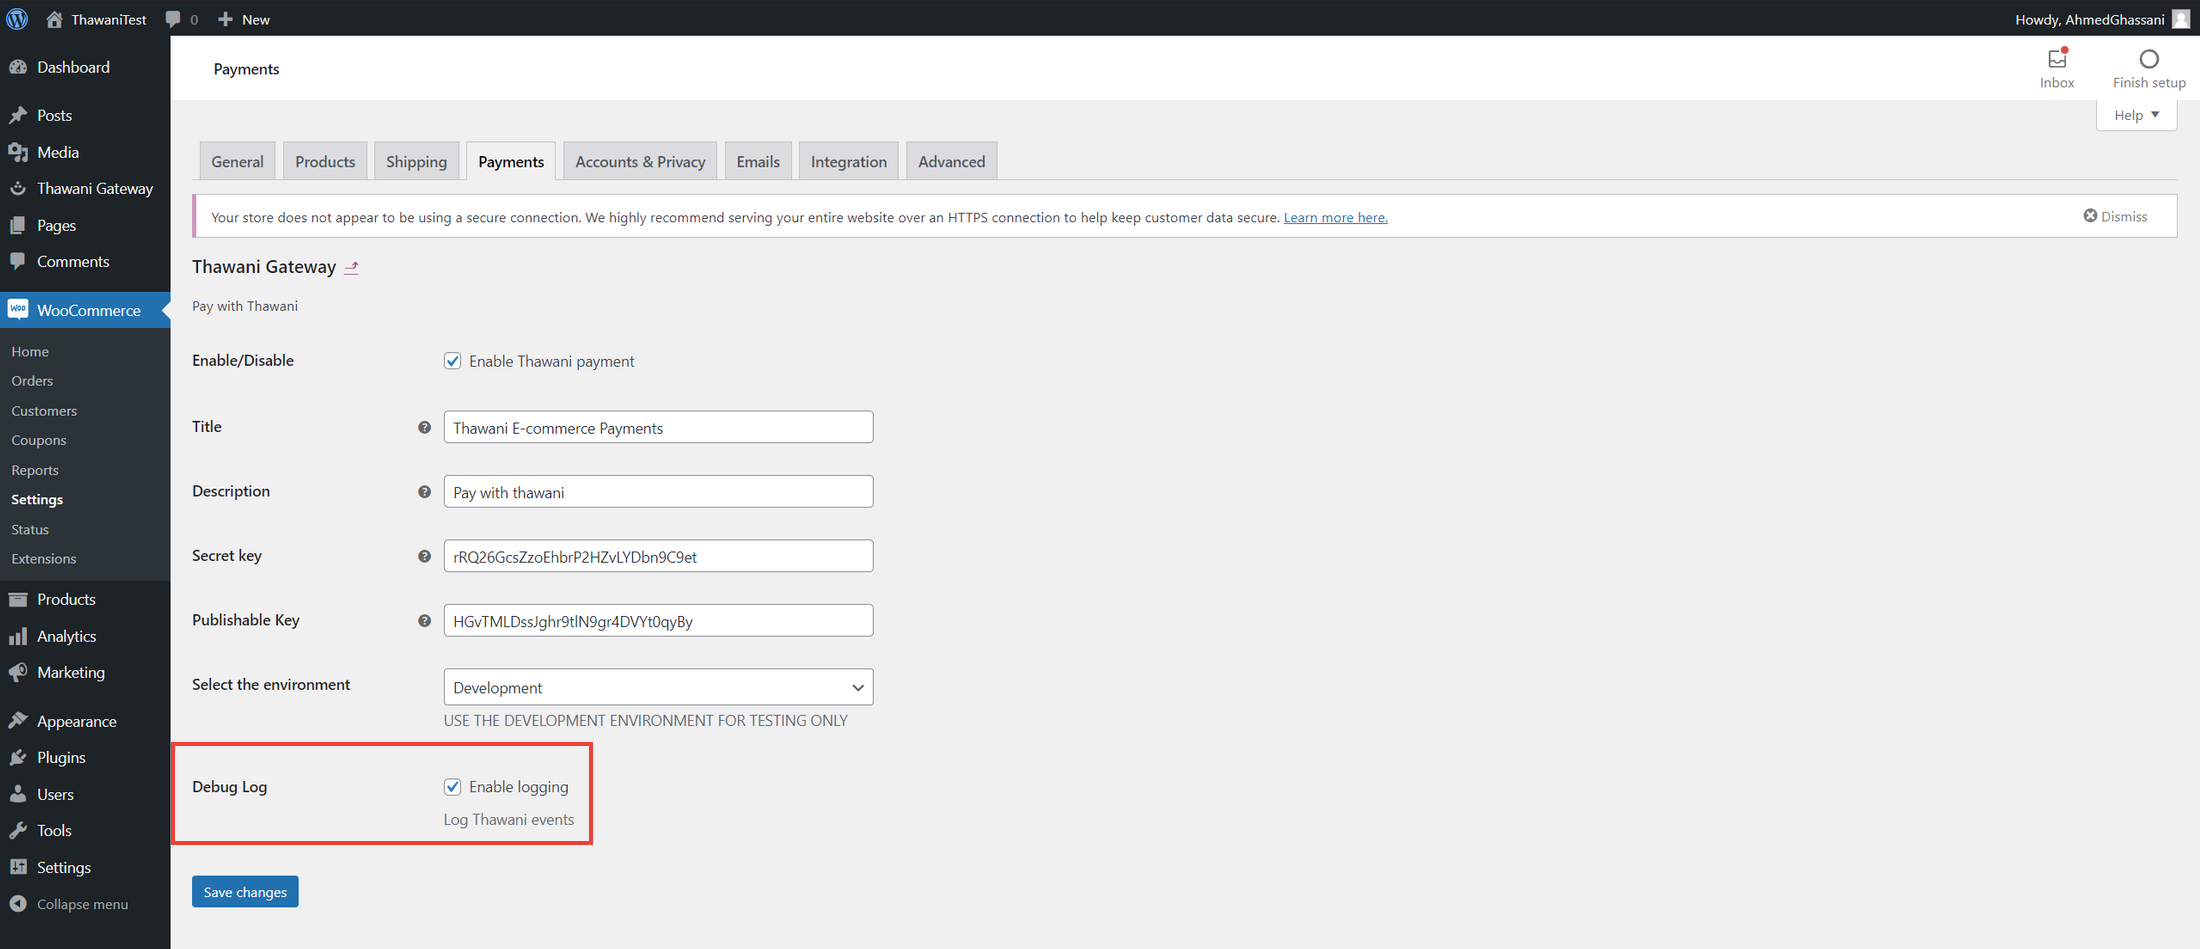Open Media icon in sidebar
Screen dimensions: 2200x949
tap(18, 152)
